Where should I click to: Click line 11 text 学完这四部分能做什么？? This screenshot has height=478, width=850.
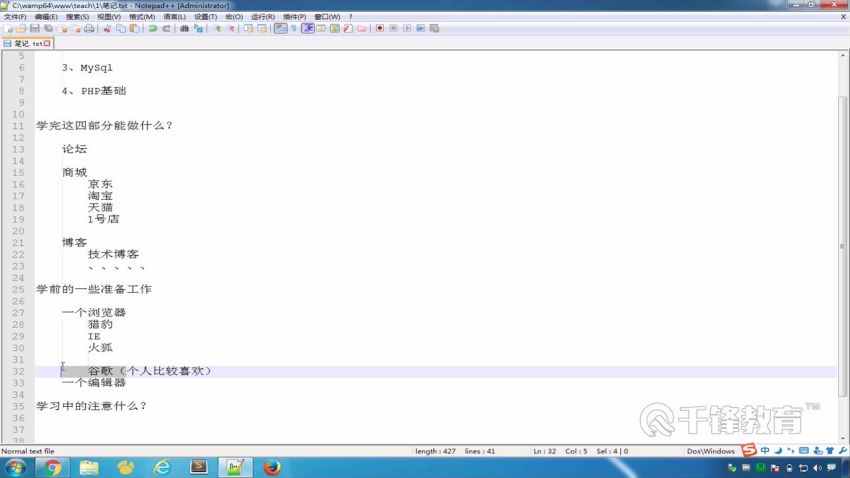(x=104, y=126)
